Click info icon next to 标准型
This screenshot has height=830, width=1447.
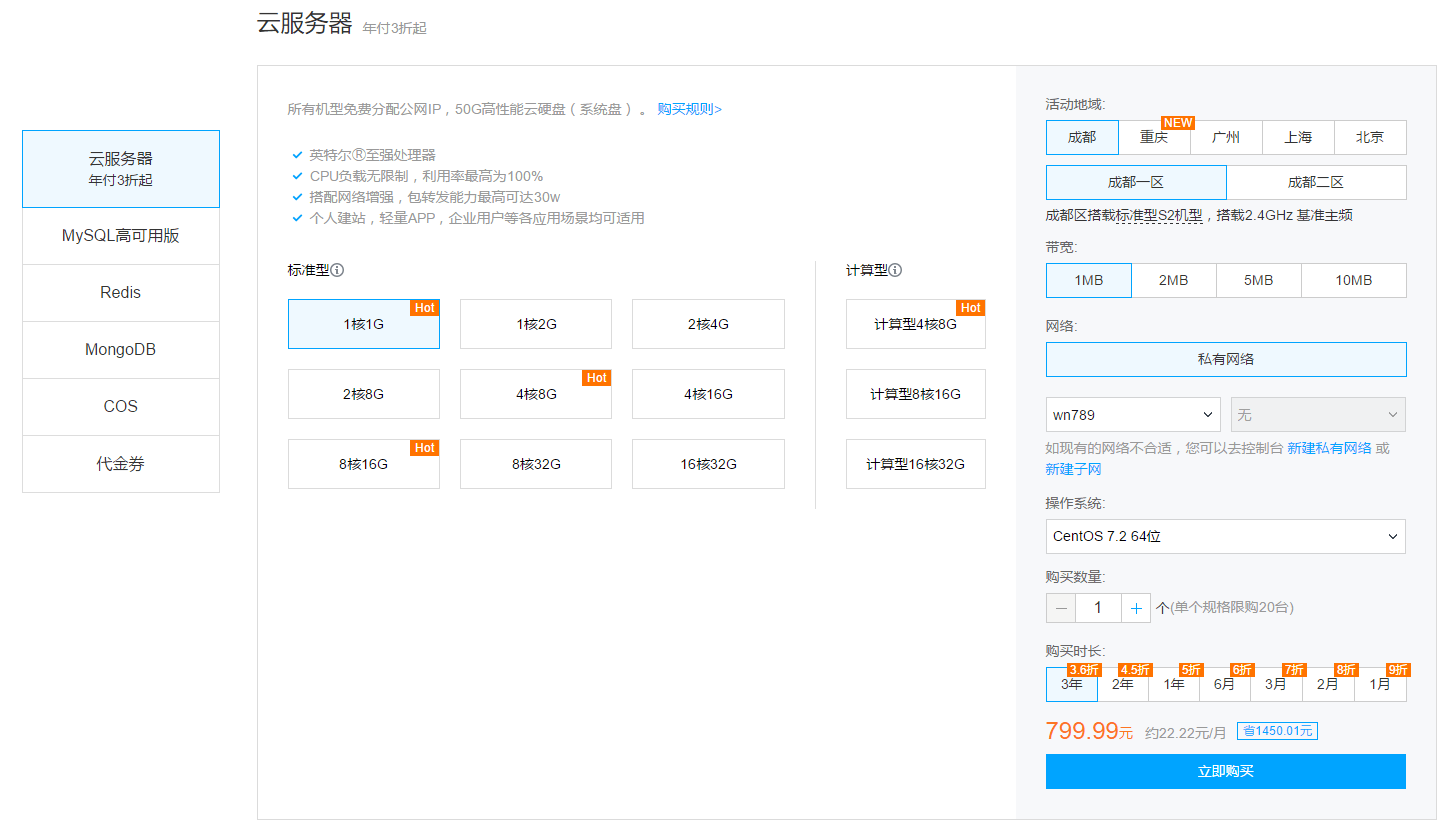click(x=338, y=270)
